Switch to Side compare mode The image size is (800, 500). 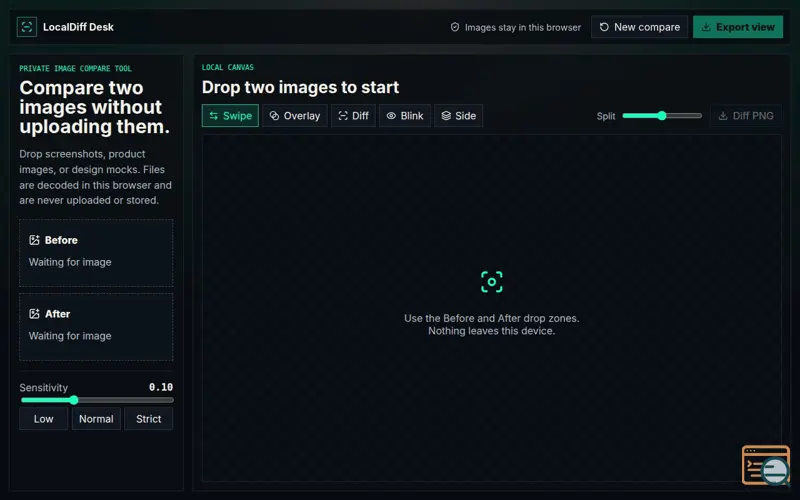coord(459,116)
